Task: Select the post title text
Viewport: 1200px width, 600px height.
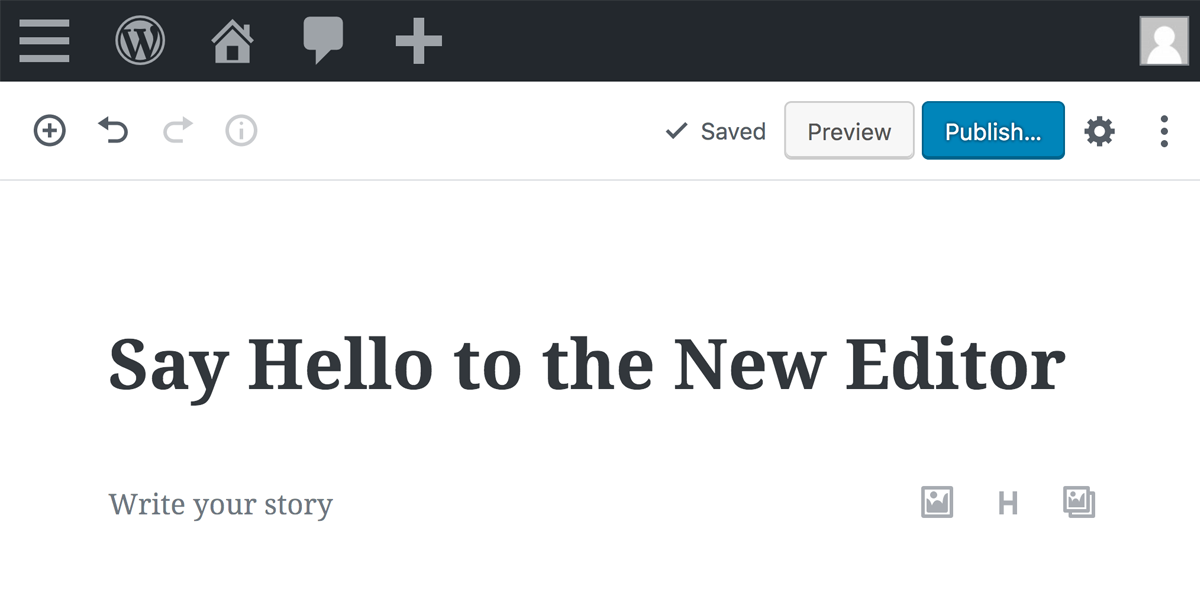Action: point(588,364)
